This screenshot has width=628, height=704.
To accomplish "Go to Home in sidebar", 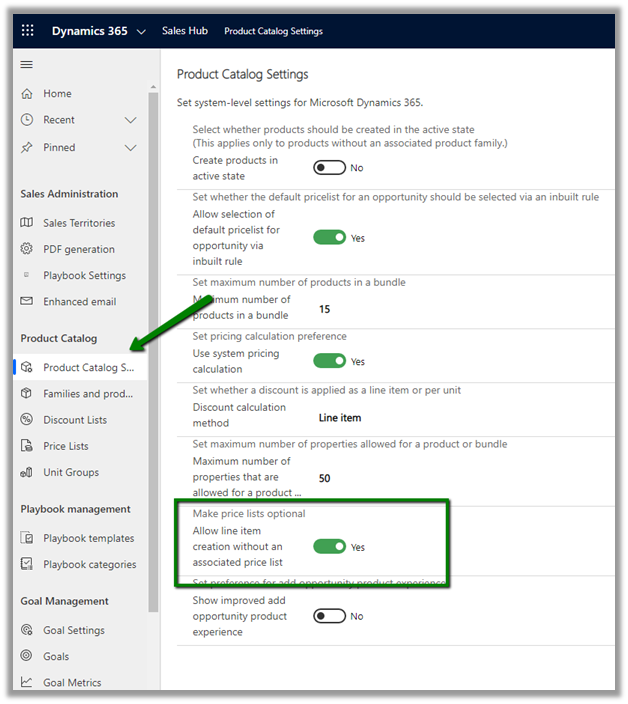I will click(57, 93).
